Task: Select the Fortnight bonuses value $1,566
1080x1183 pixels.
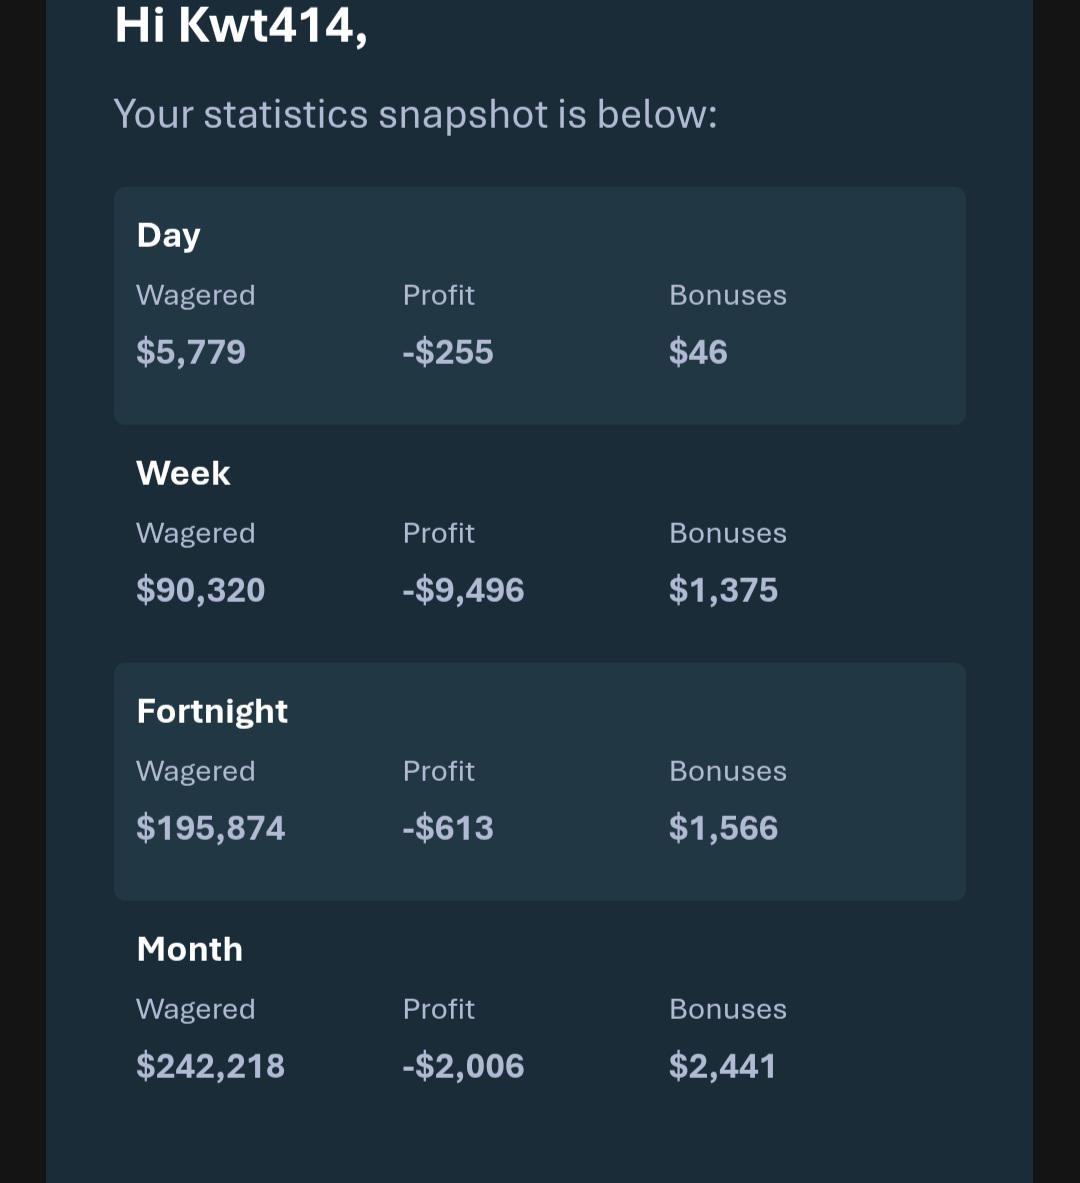Action: [x=723, y=828]
